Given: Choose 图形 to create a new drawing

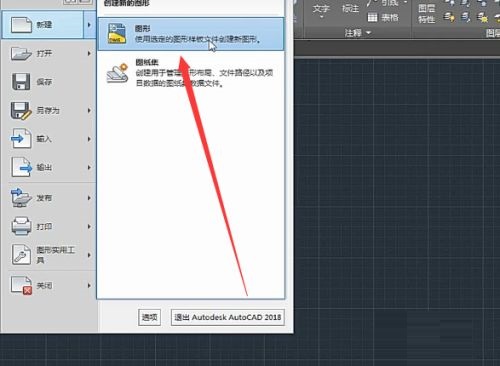Looking at the screenshot, I should click(191, 34).
